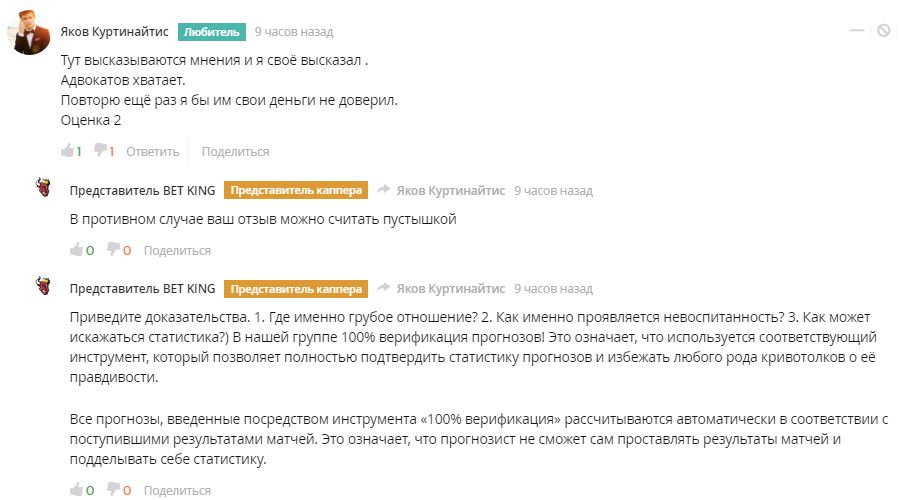Click 'Поделиться' under Яков's comment
The width and height of the screenshot is (900, 500).
point(235,152)
